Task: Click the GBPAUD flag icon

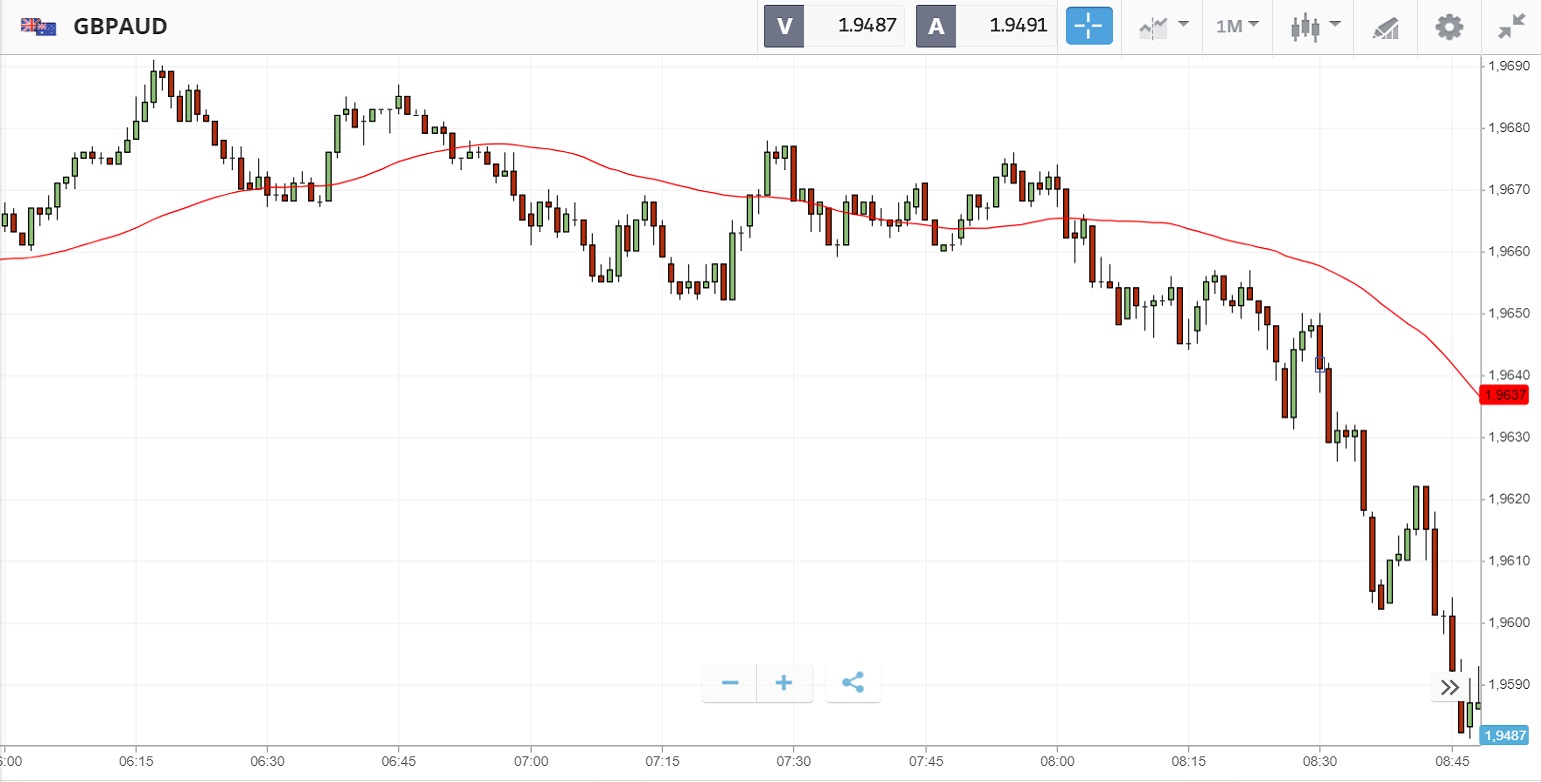Action: pos(39,27)
